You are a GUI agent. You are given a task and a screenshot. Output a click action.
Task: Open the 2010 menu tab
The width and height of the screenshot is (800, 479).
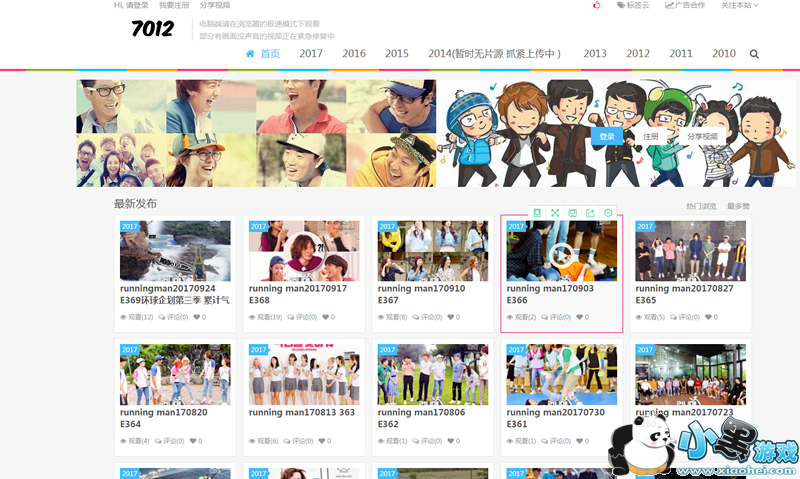(723, 54)
